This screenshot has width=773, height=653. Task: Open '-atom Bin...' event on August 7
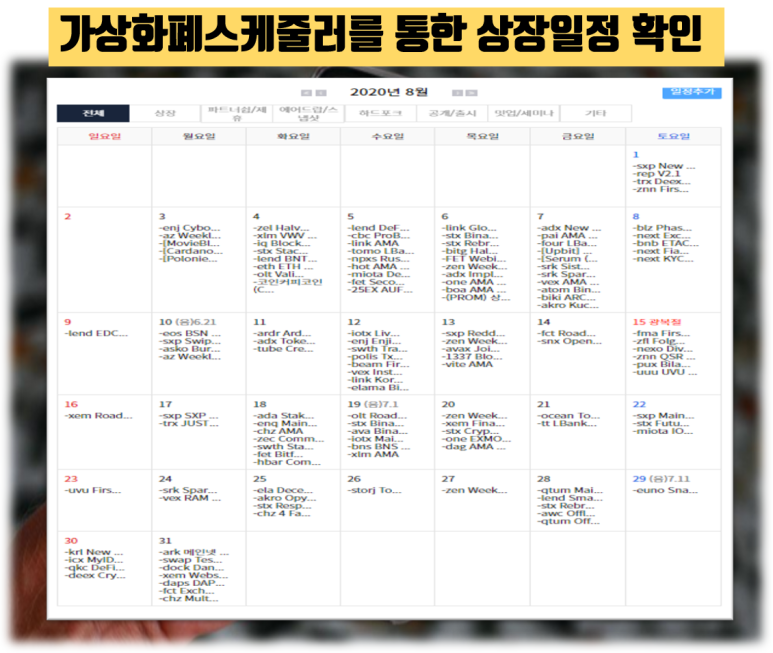coord(568,289)
